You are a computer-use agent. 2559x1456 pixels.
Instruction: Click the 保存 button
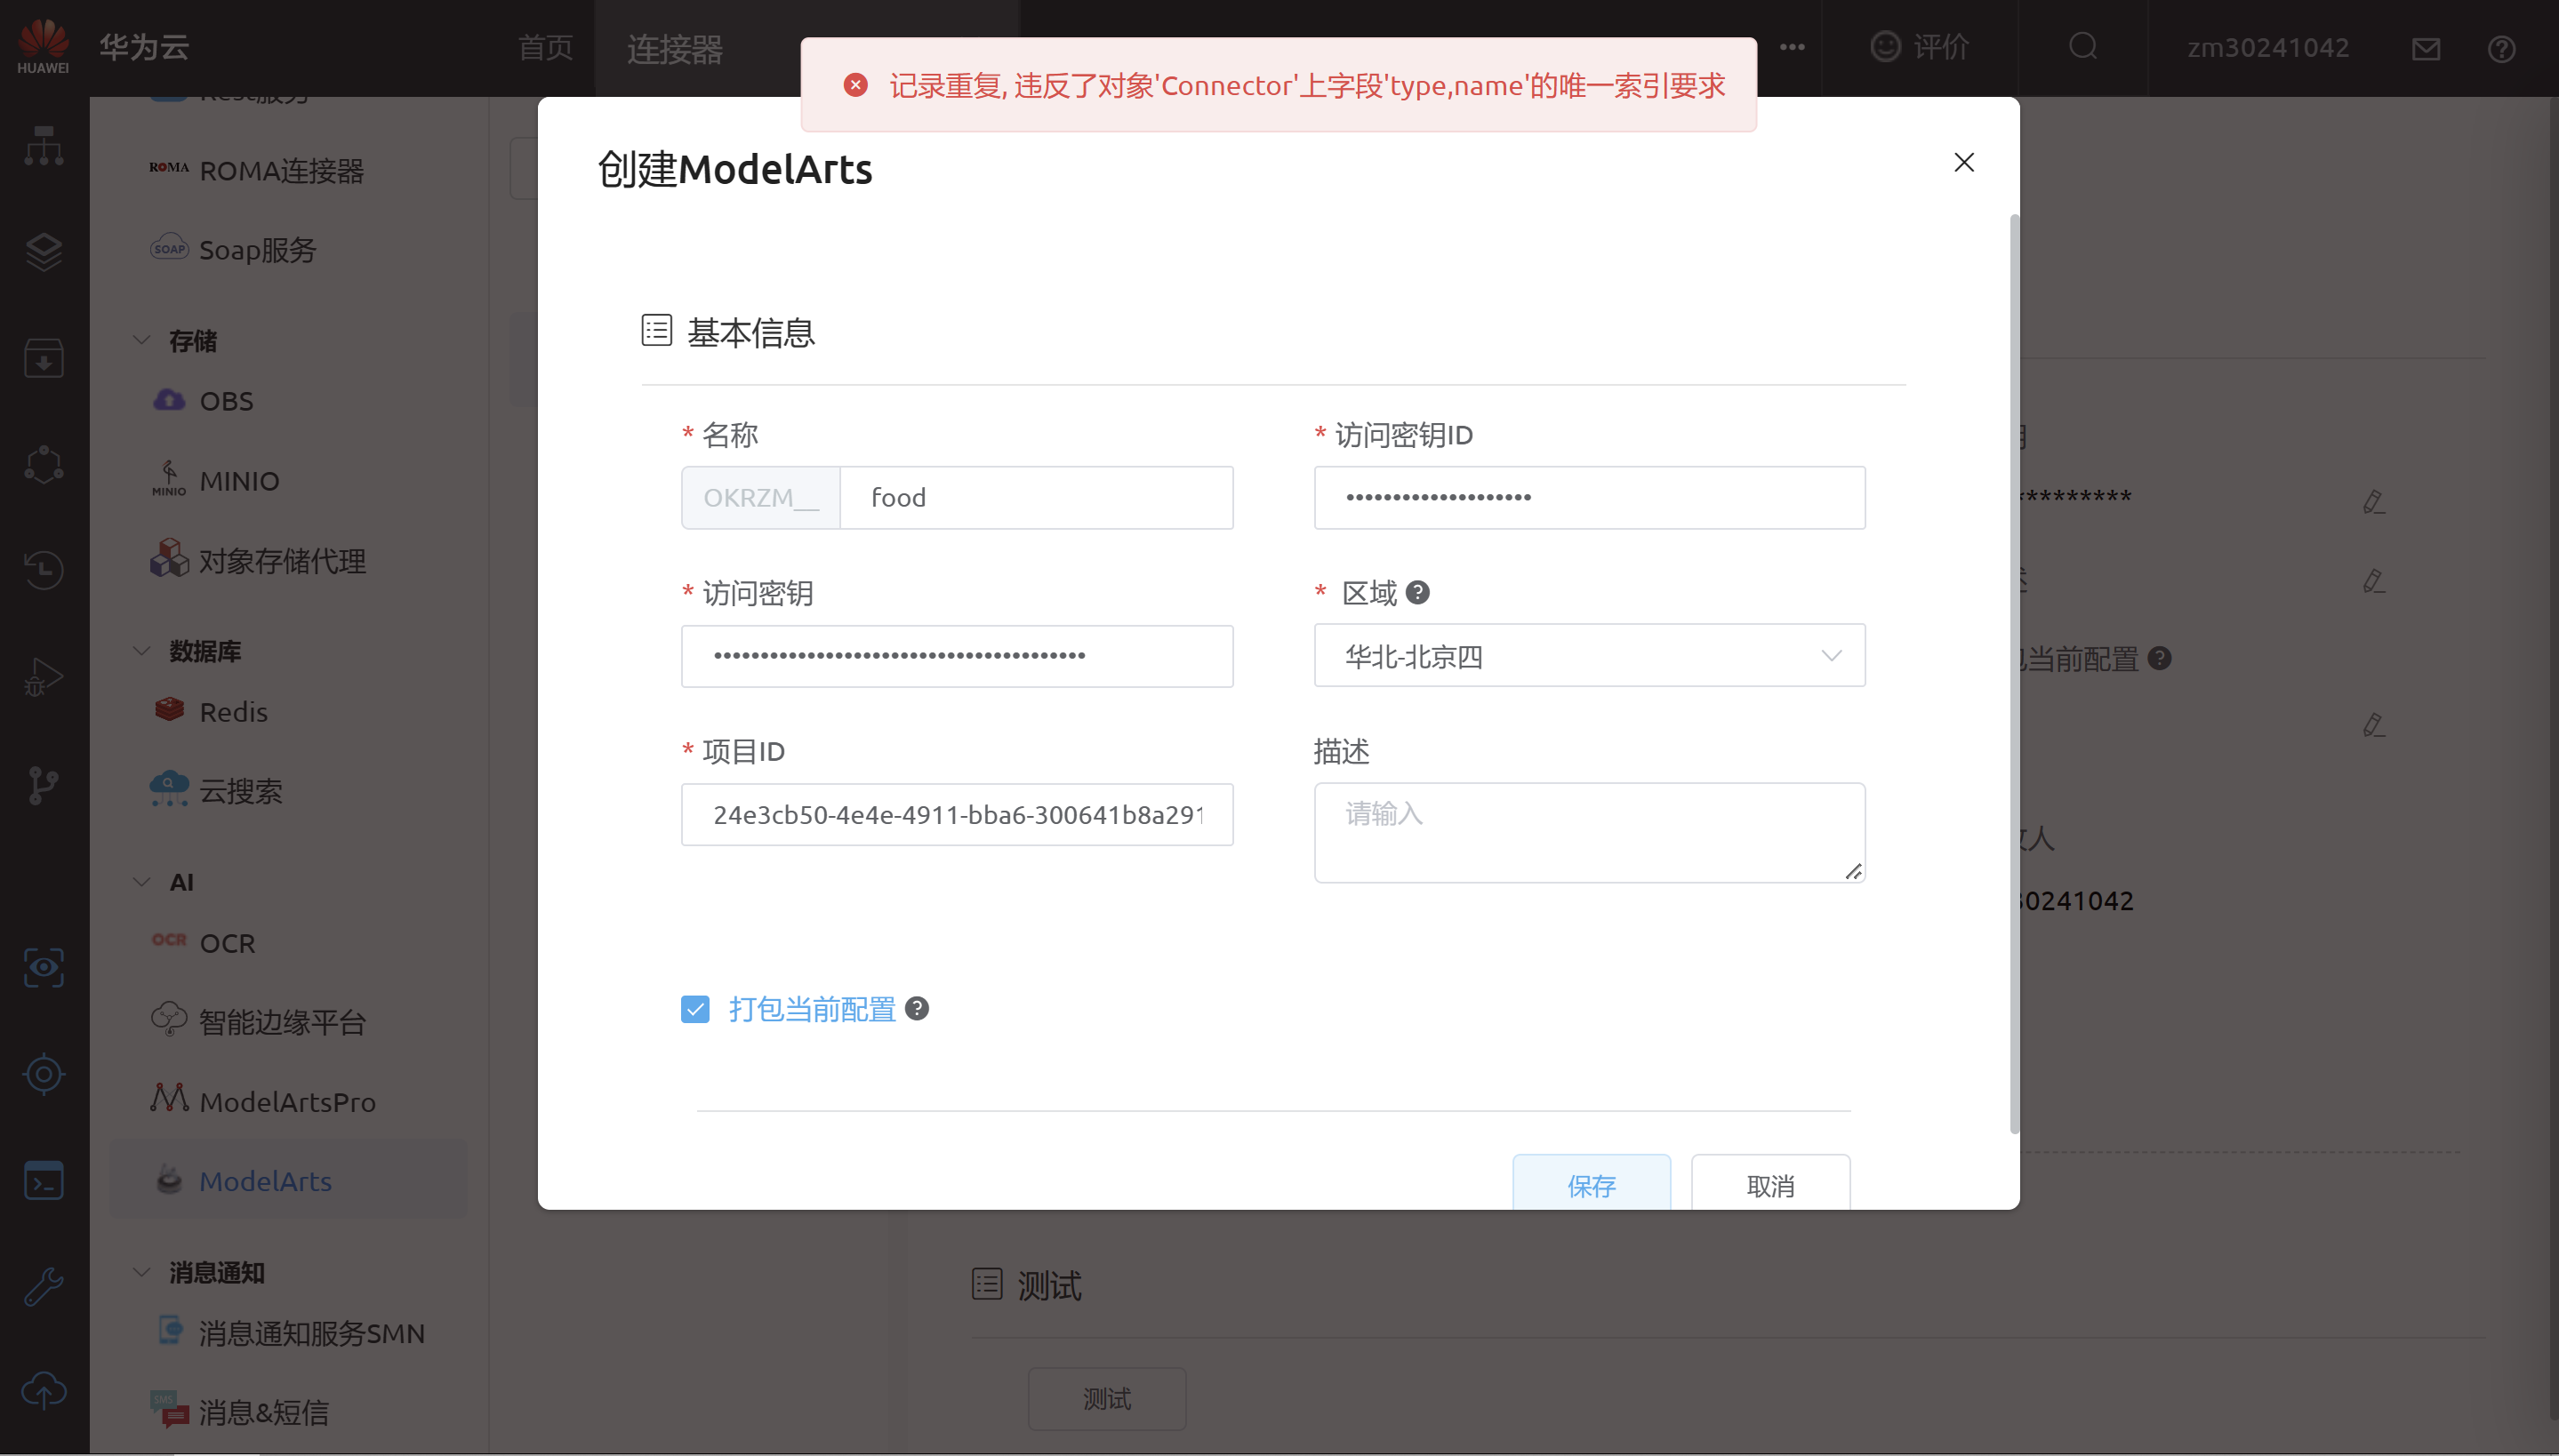1590,1185
